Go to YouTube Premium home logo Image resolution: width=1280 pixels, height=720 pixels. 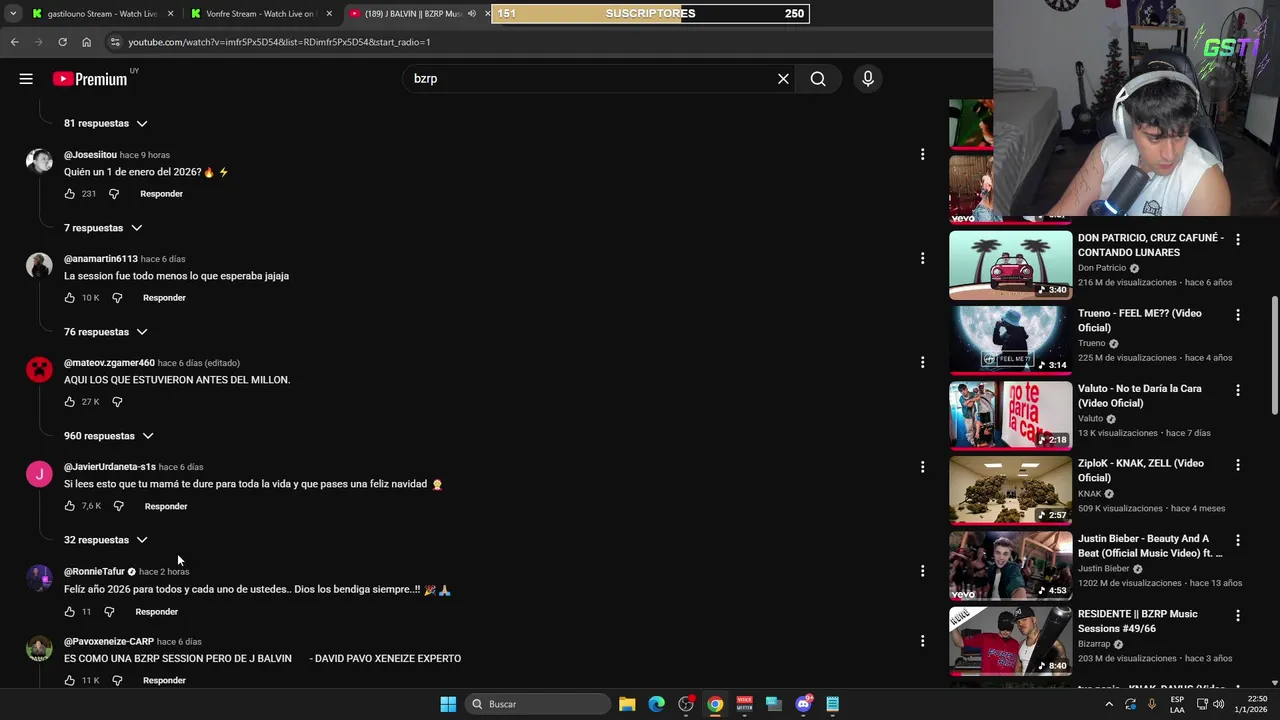point(90,79)
